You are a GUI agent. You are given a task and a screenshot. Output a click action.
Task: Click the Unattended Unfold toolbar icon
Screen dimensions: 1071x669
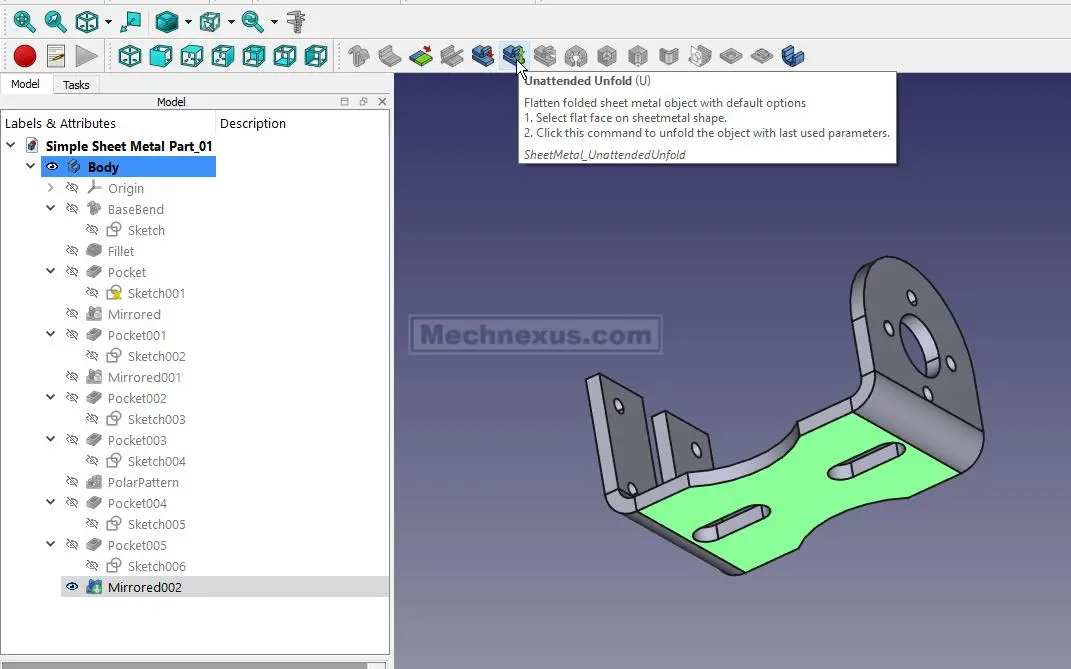click(x=514, y=56)
